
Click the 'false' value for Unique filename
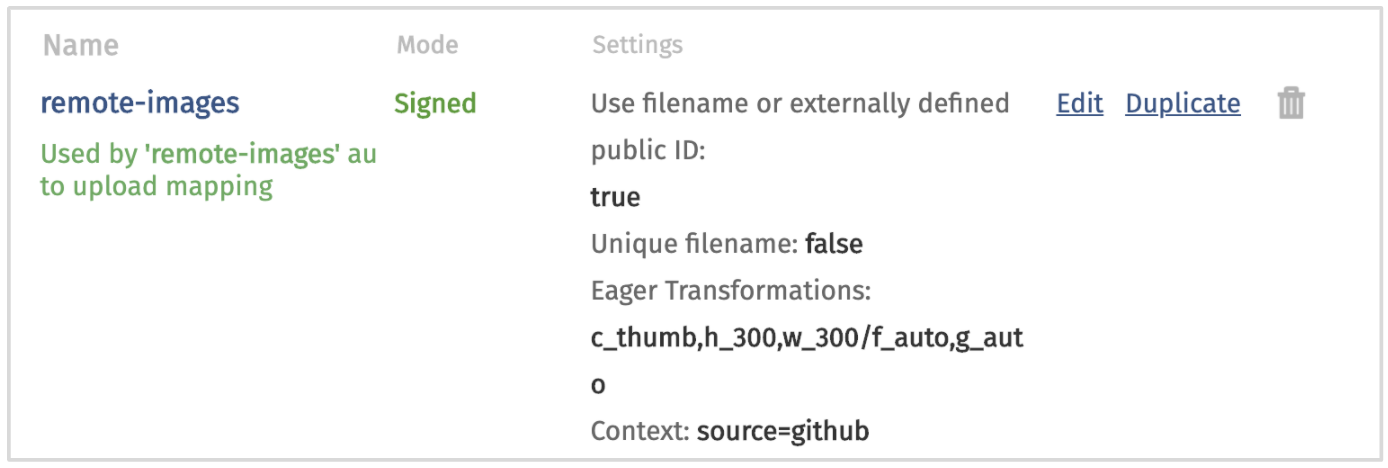click(x=834, y=244)
